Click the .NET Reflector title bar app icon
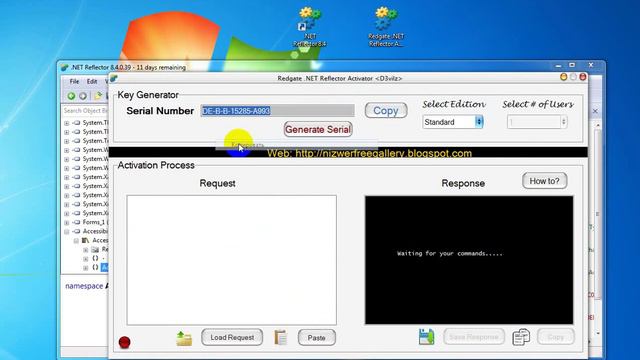 (x=64, y=67)
